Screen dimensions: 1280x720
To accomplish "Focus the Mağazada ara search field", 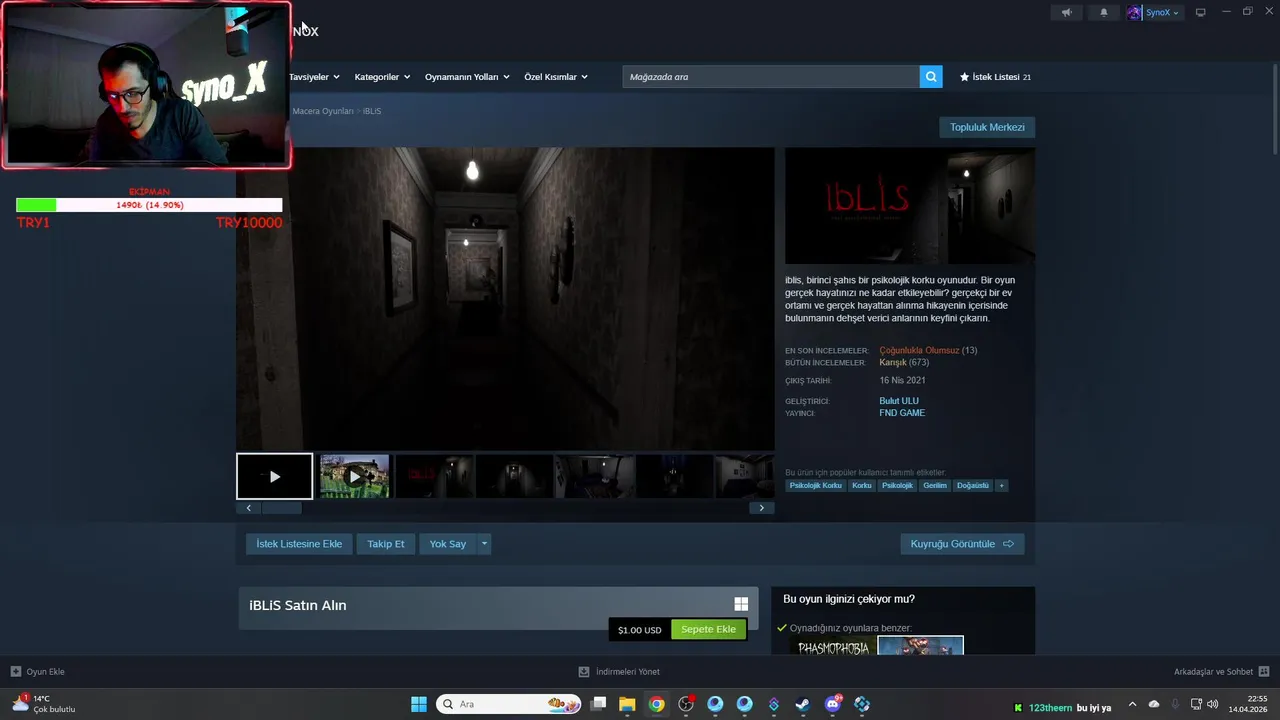I will coord(771,77).
